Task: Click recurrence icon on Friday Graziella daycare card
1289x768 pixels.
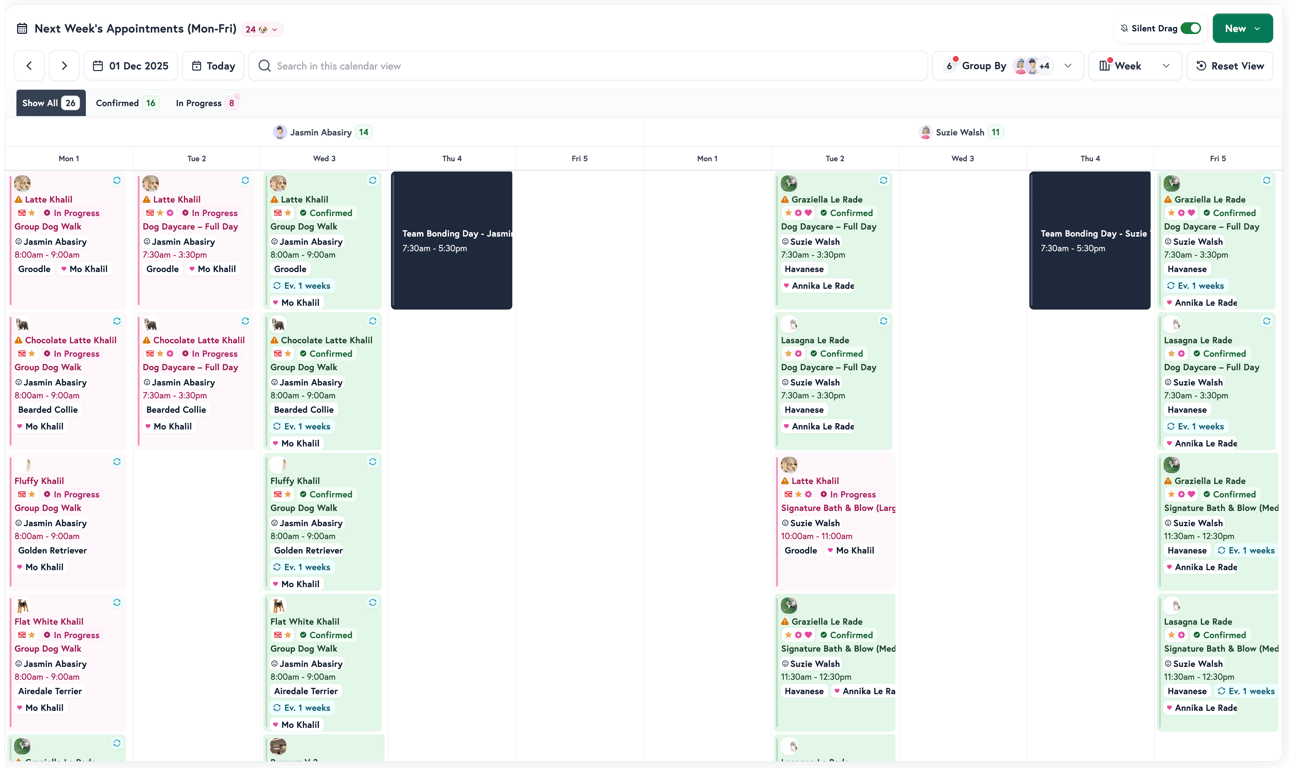Action: (1267, 181)
